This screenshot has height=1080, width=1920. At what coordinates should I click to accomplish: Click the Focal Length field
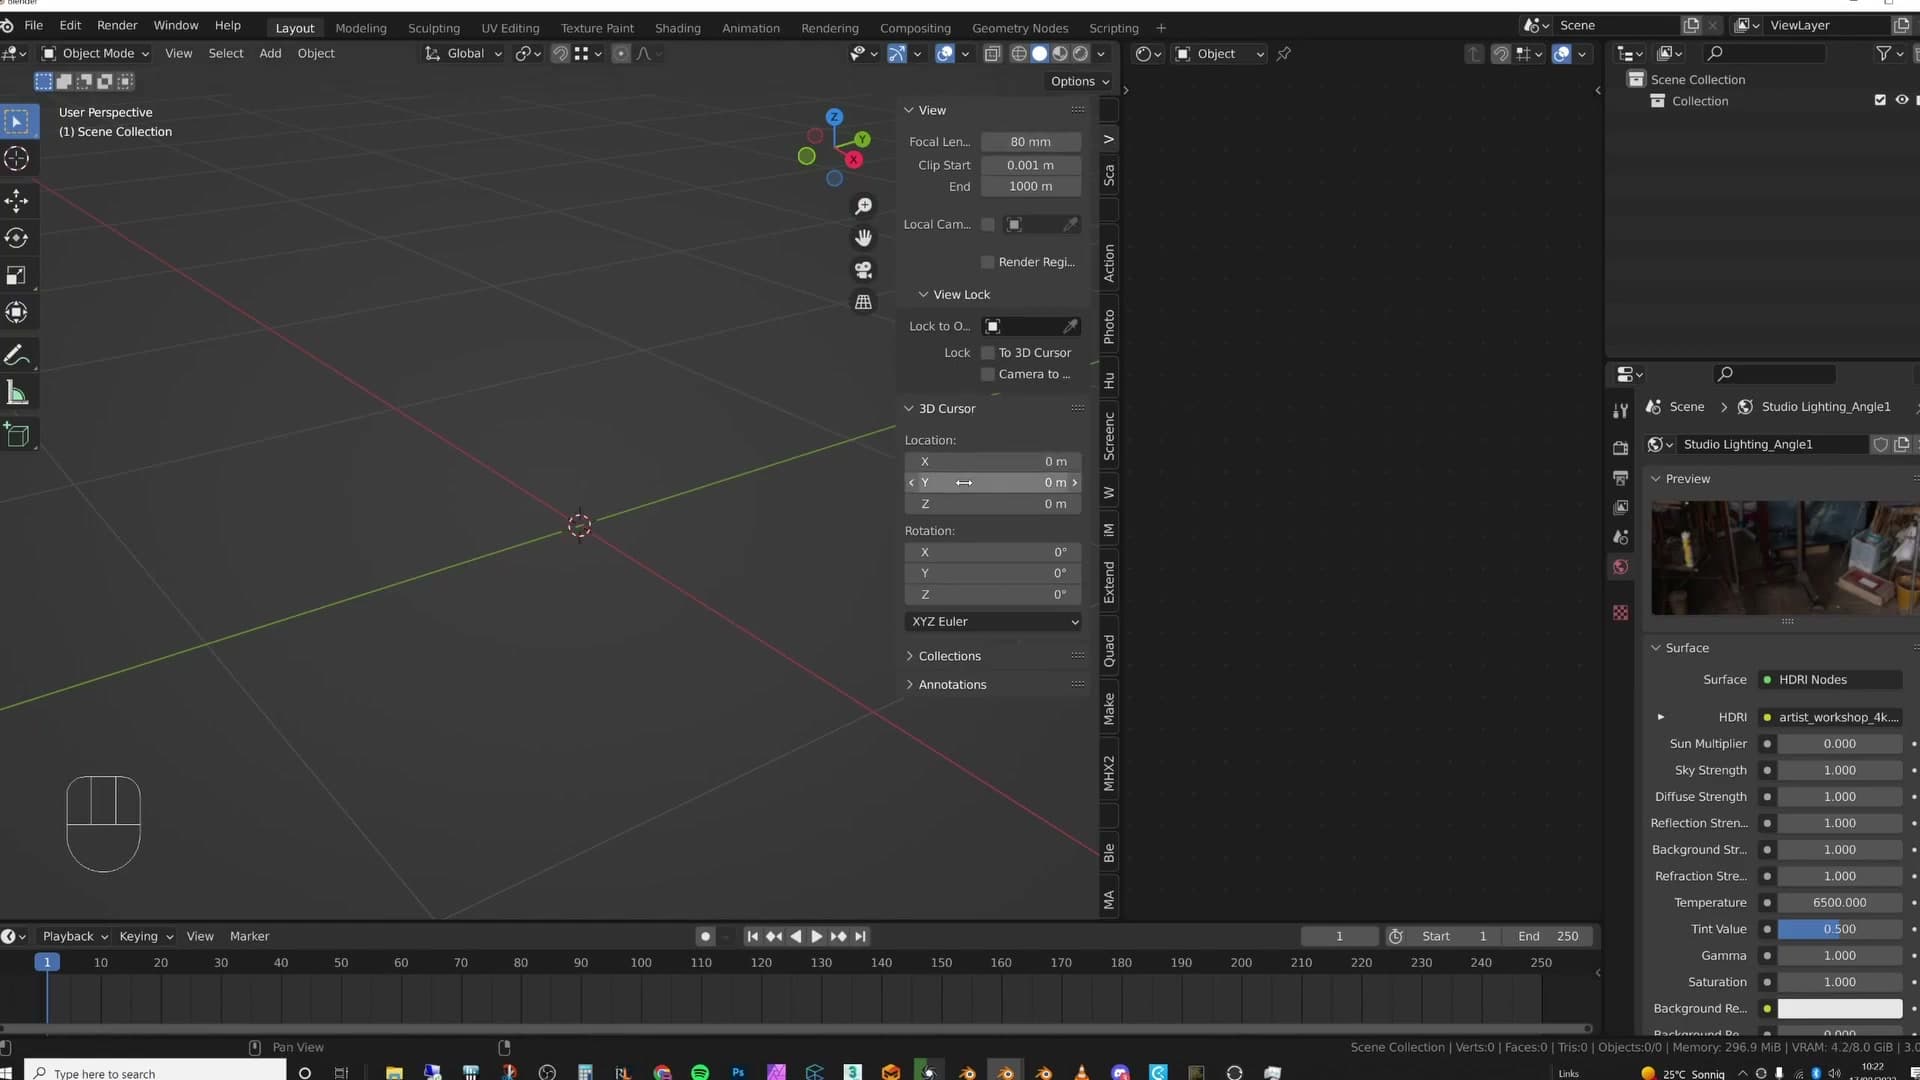click(1030, 142)
